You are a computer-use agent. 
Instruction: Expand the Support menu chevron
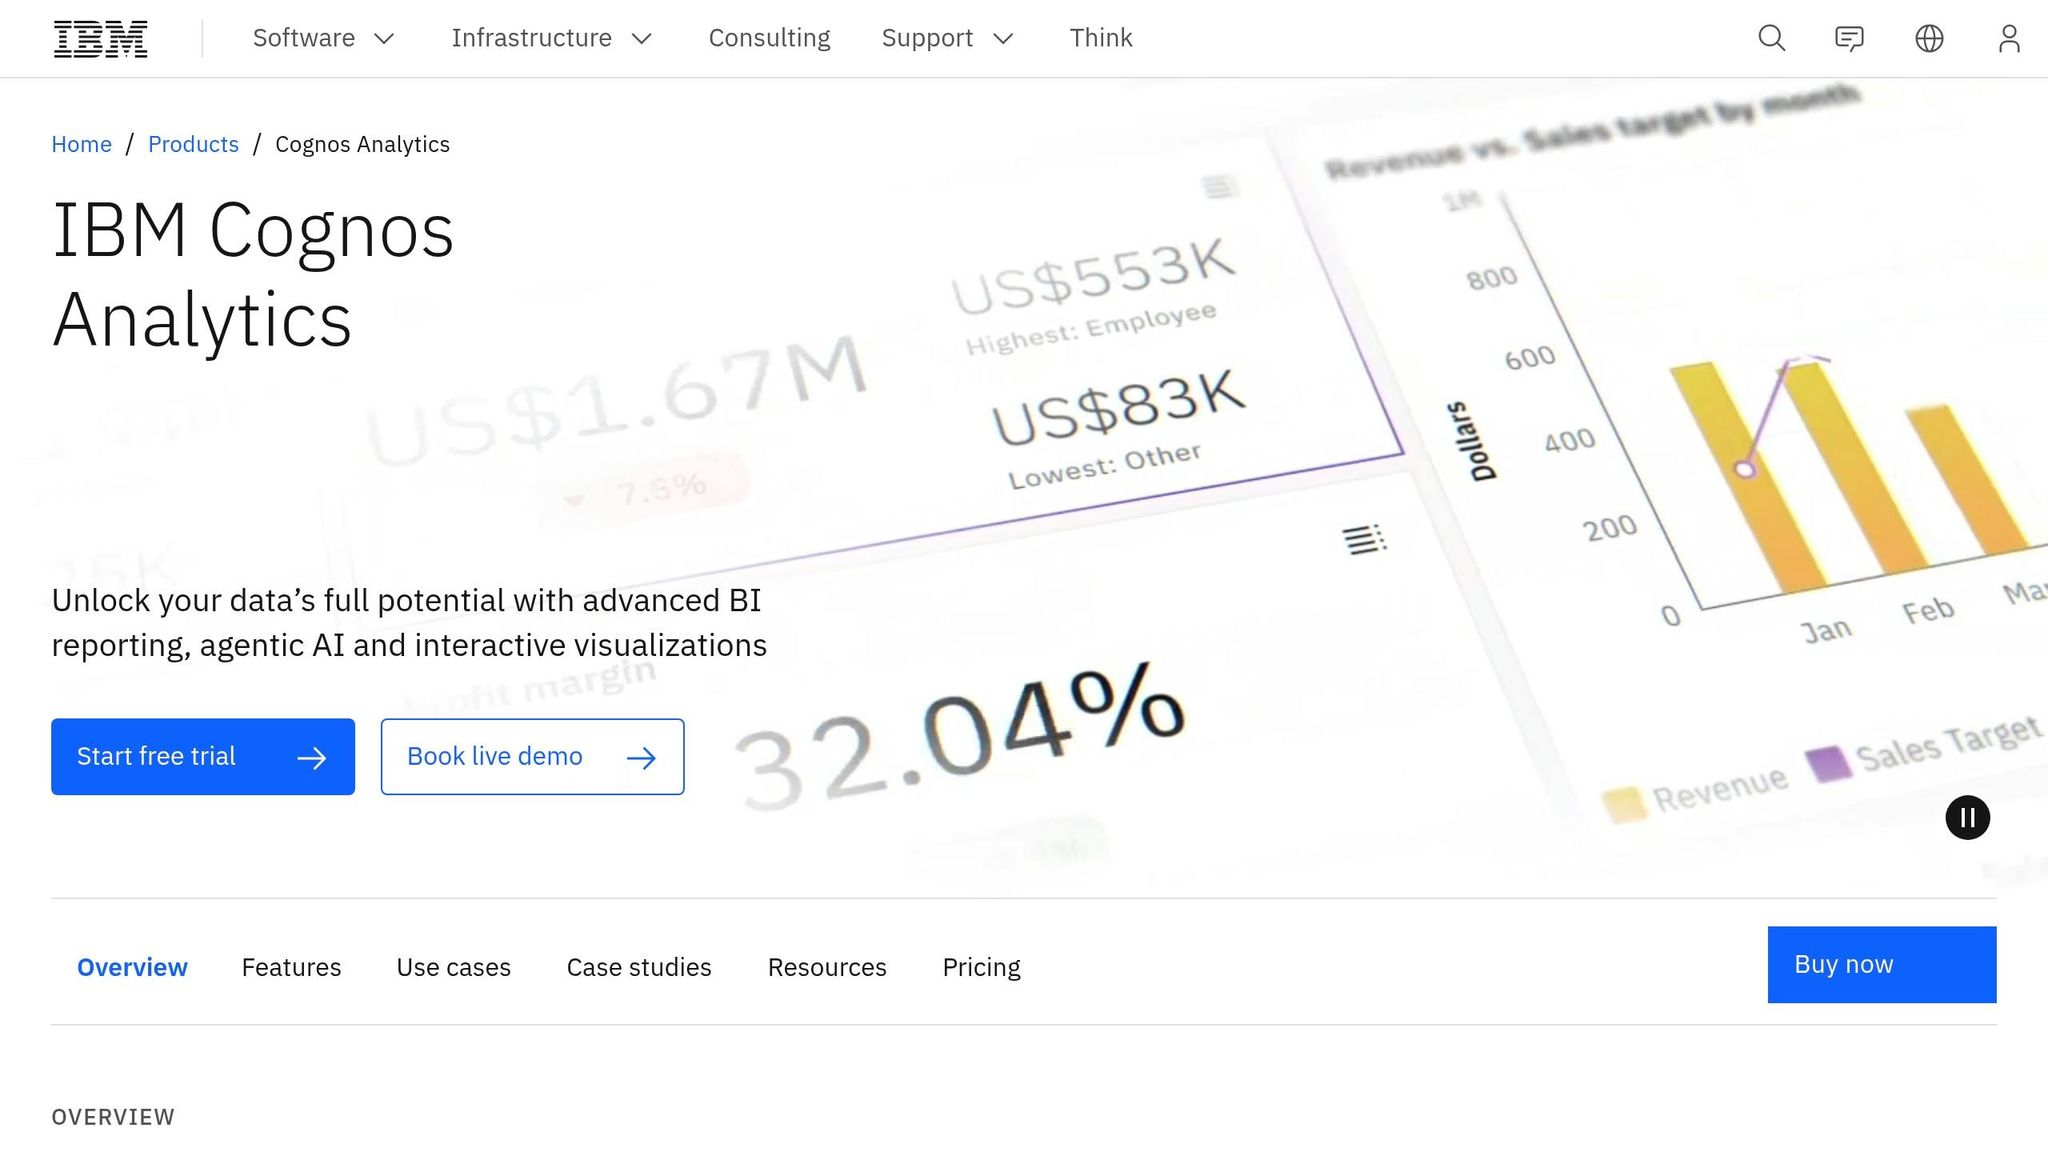(1003, 39)
